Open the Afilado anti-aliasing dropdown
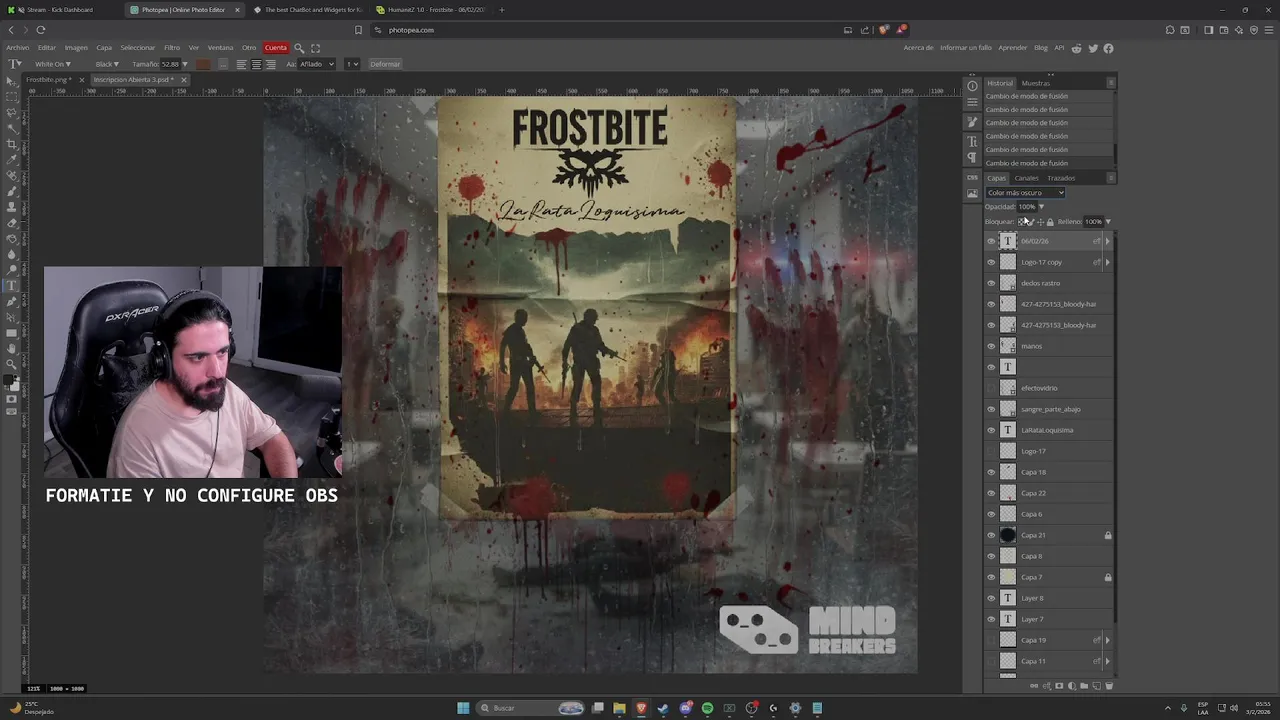The width and height of the screenshot is (1280, 720). tap(316, 64)
